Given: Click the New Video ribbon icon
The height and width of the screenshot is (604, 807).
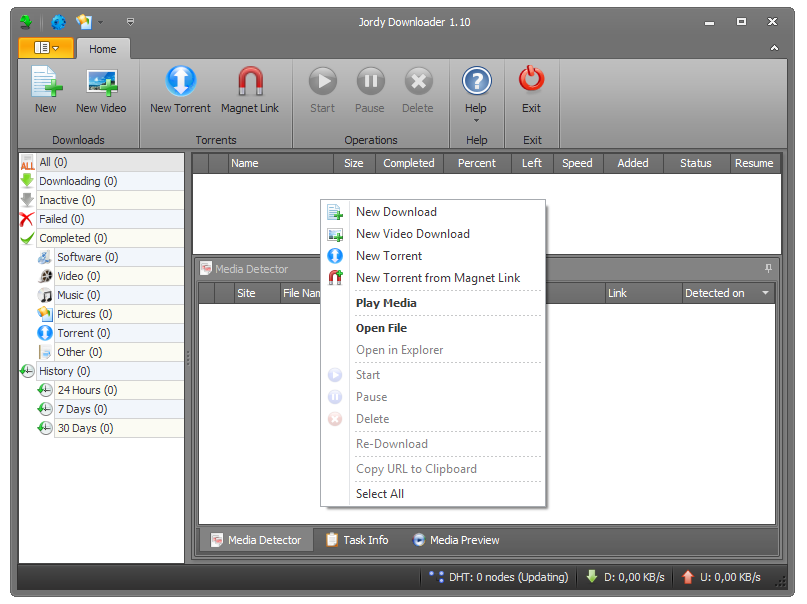Looking at the screenshot, I should (101, 82).
